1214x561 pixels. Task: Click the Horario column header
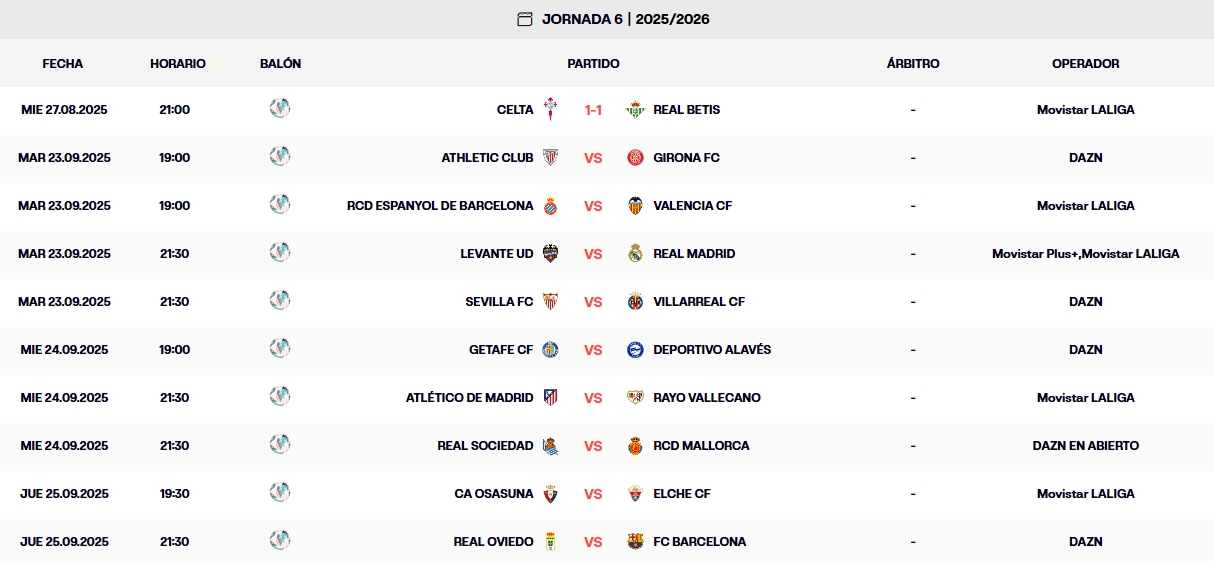click(178, 63)
